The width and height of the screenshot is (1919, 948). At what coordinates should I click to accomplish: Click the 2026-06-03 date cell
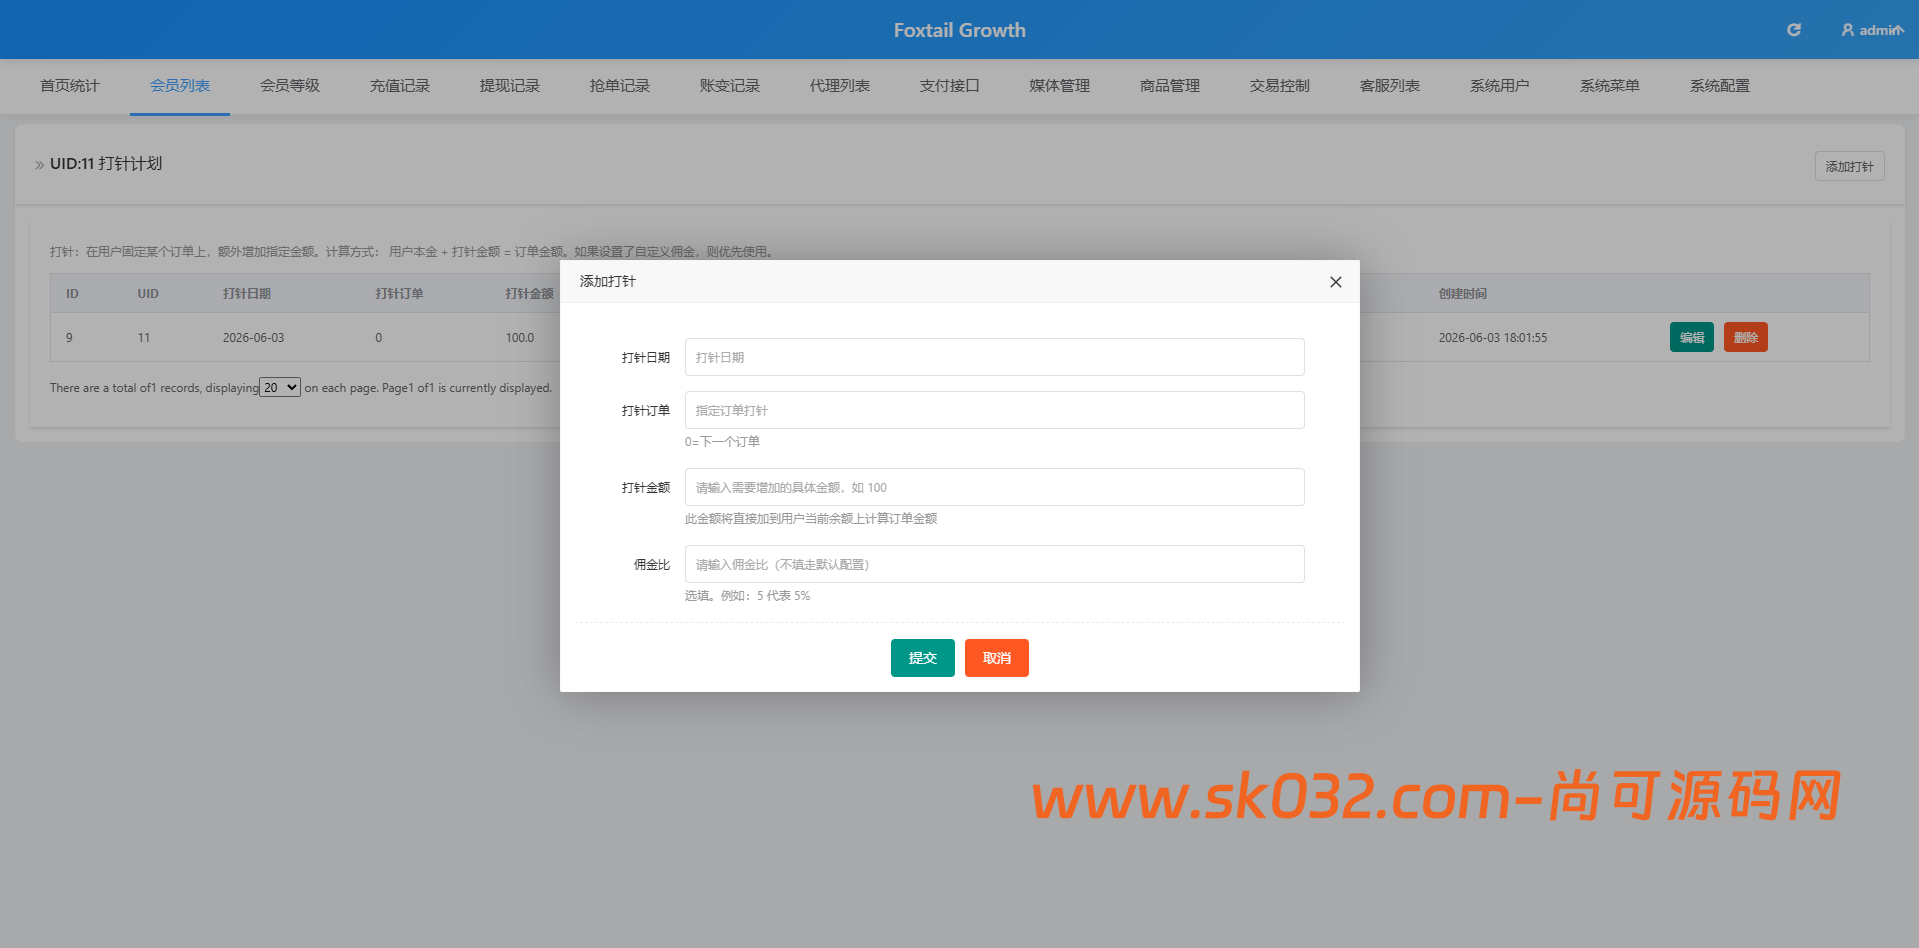pos(253,338)
